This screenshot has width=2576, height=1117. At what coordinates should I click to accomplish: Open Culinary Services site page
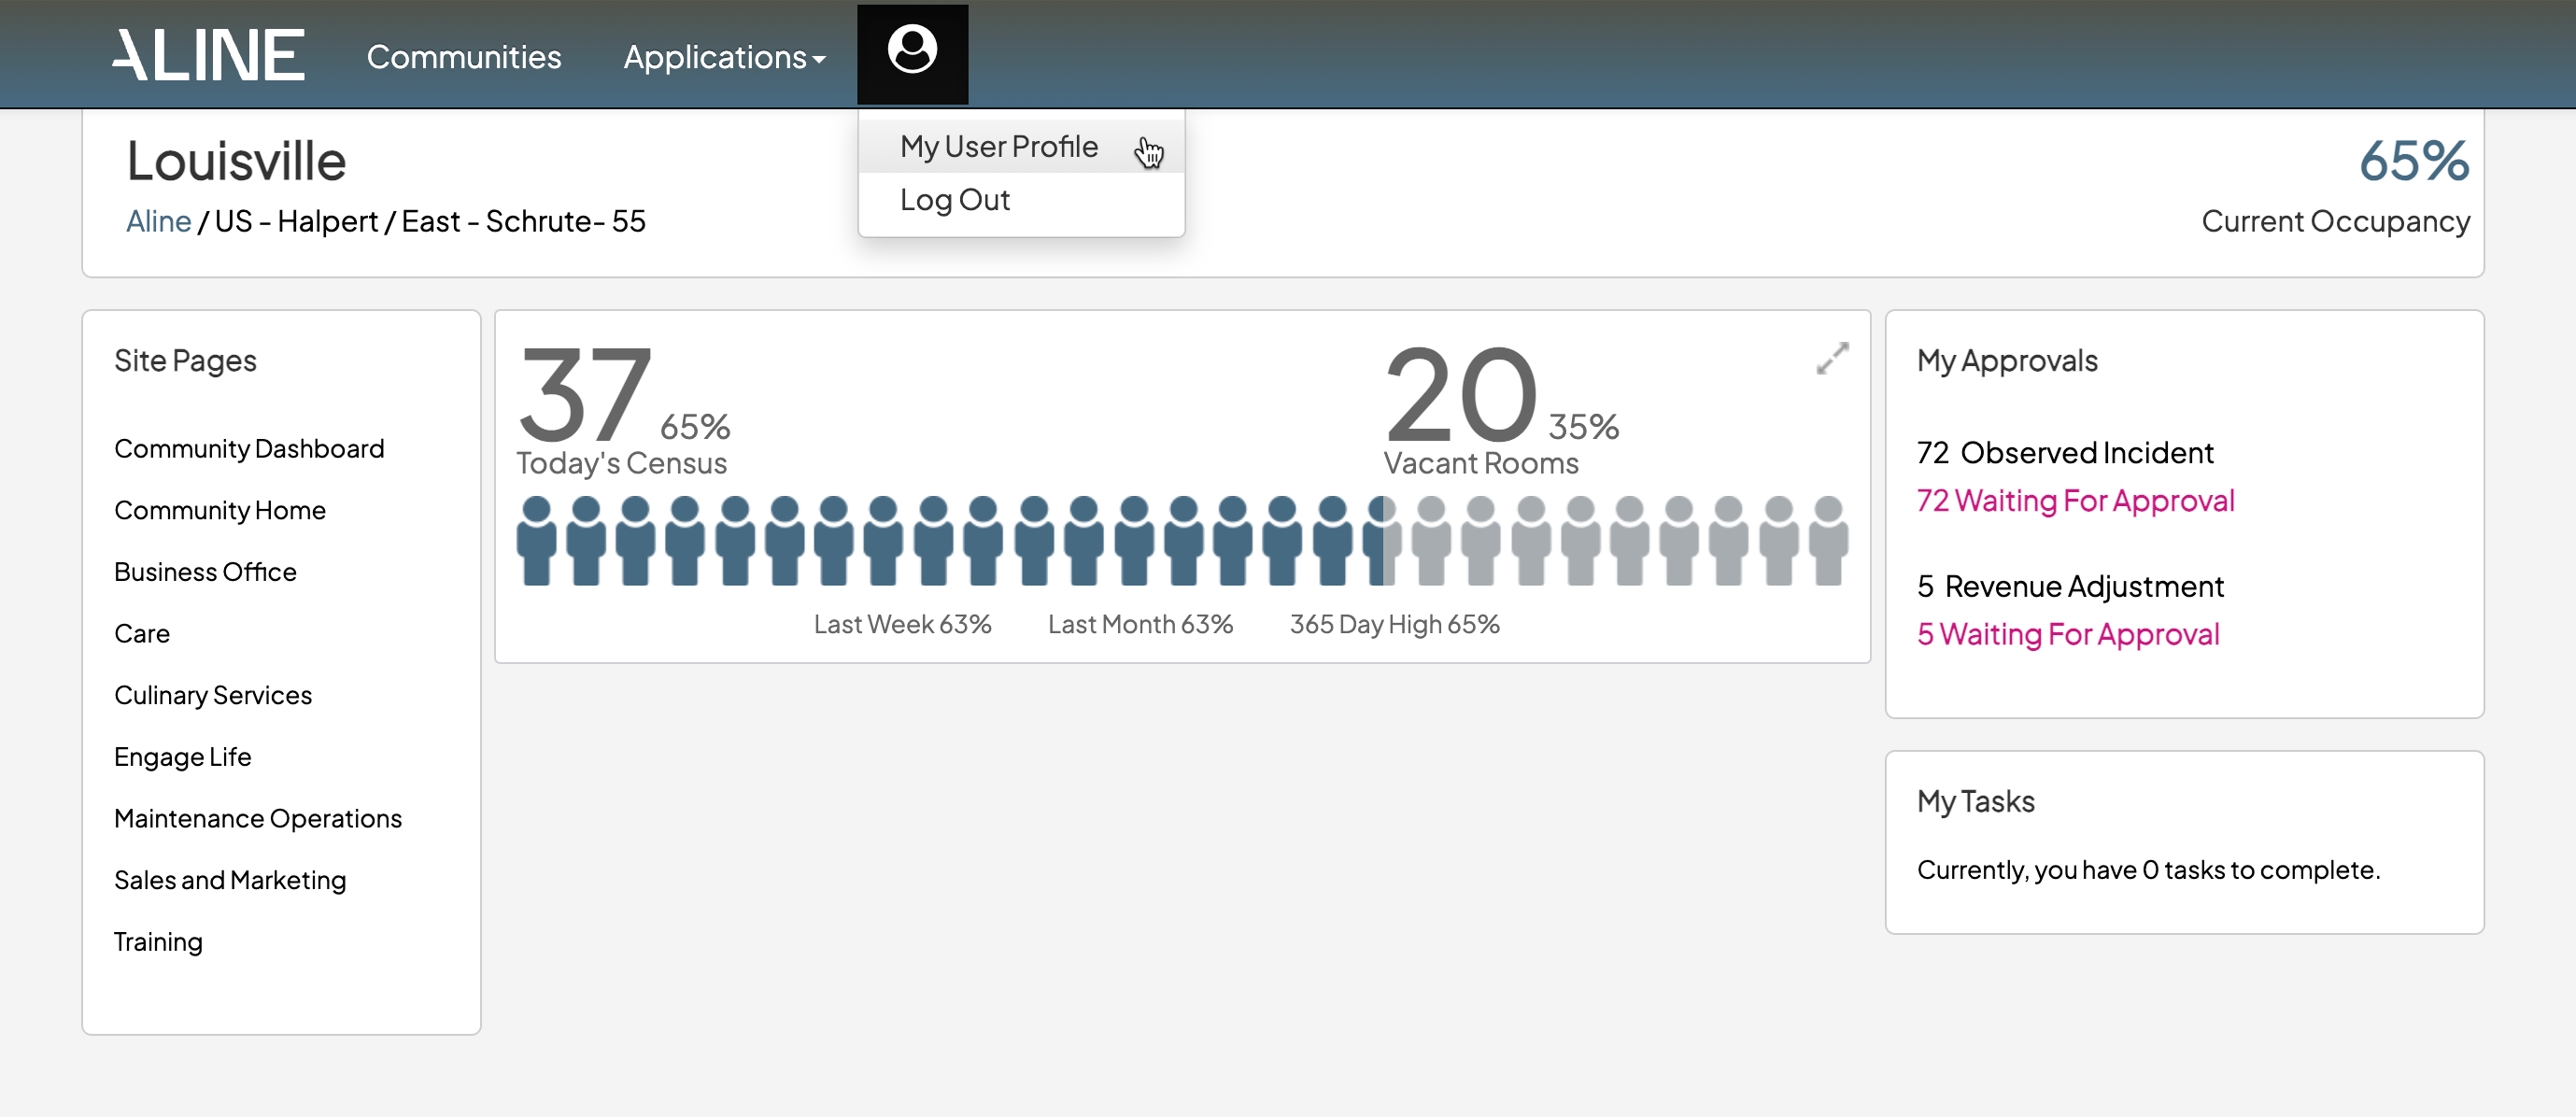[x=213, y=695]
